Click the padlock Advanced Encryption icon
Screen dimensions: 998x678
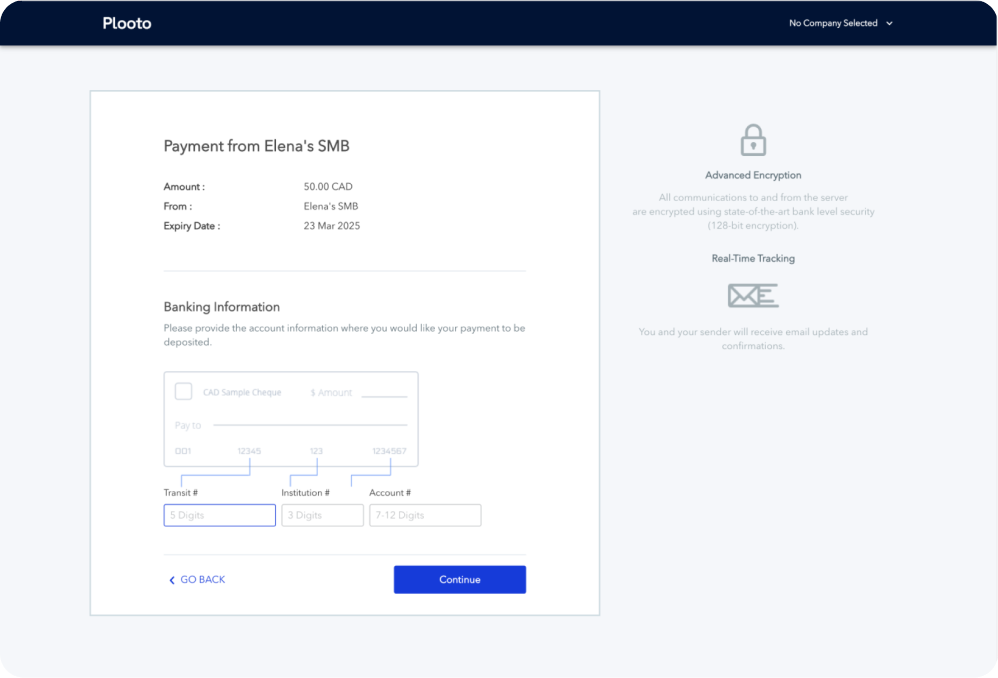pyautogui.click(x=753, y=140)
